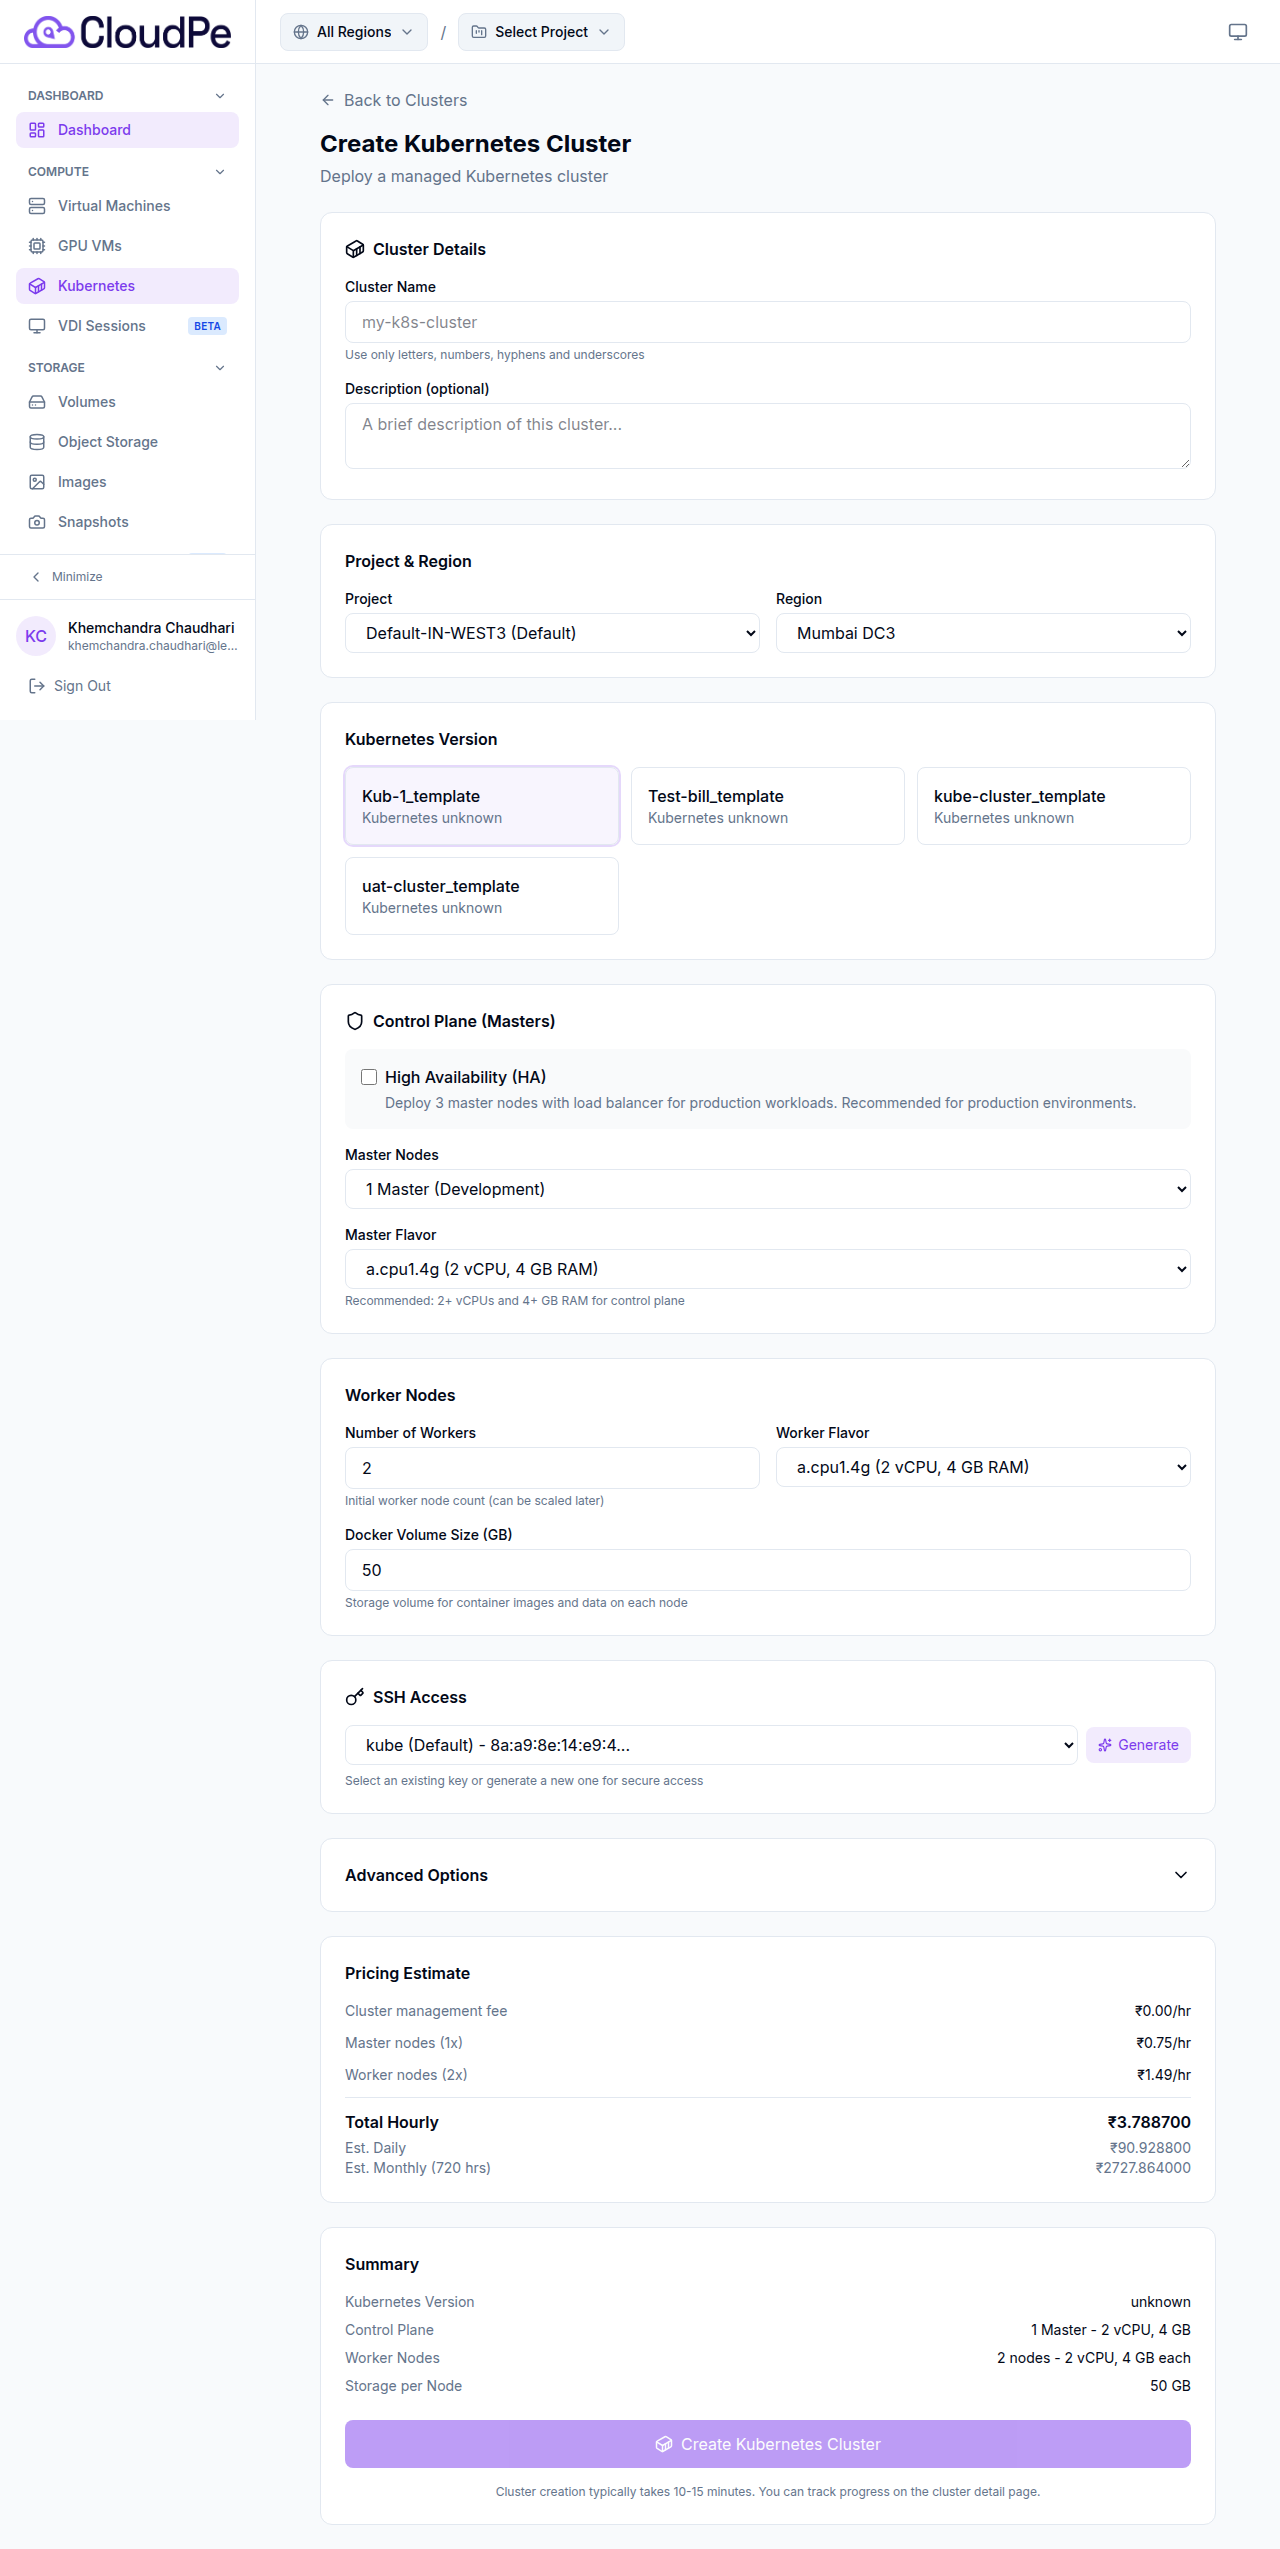This screenshot has width=1280, height=2549.
Task: Collapse the COMPUTE sidebar section
Action: click(x=127, y=172)
